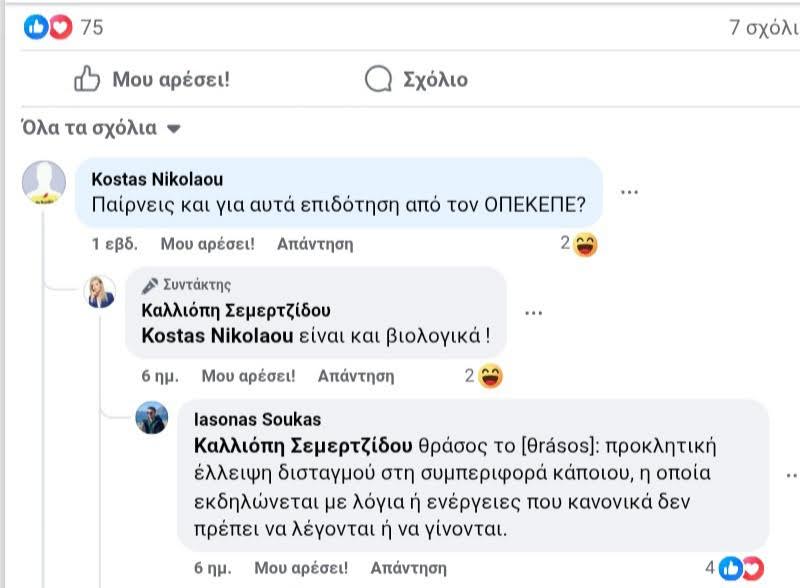This screenshot has height=588, width=800.
Task: Open three-dot menu on Καλλιόπη Σεμερτζίδου's reply
Action: tap(534, 312)
